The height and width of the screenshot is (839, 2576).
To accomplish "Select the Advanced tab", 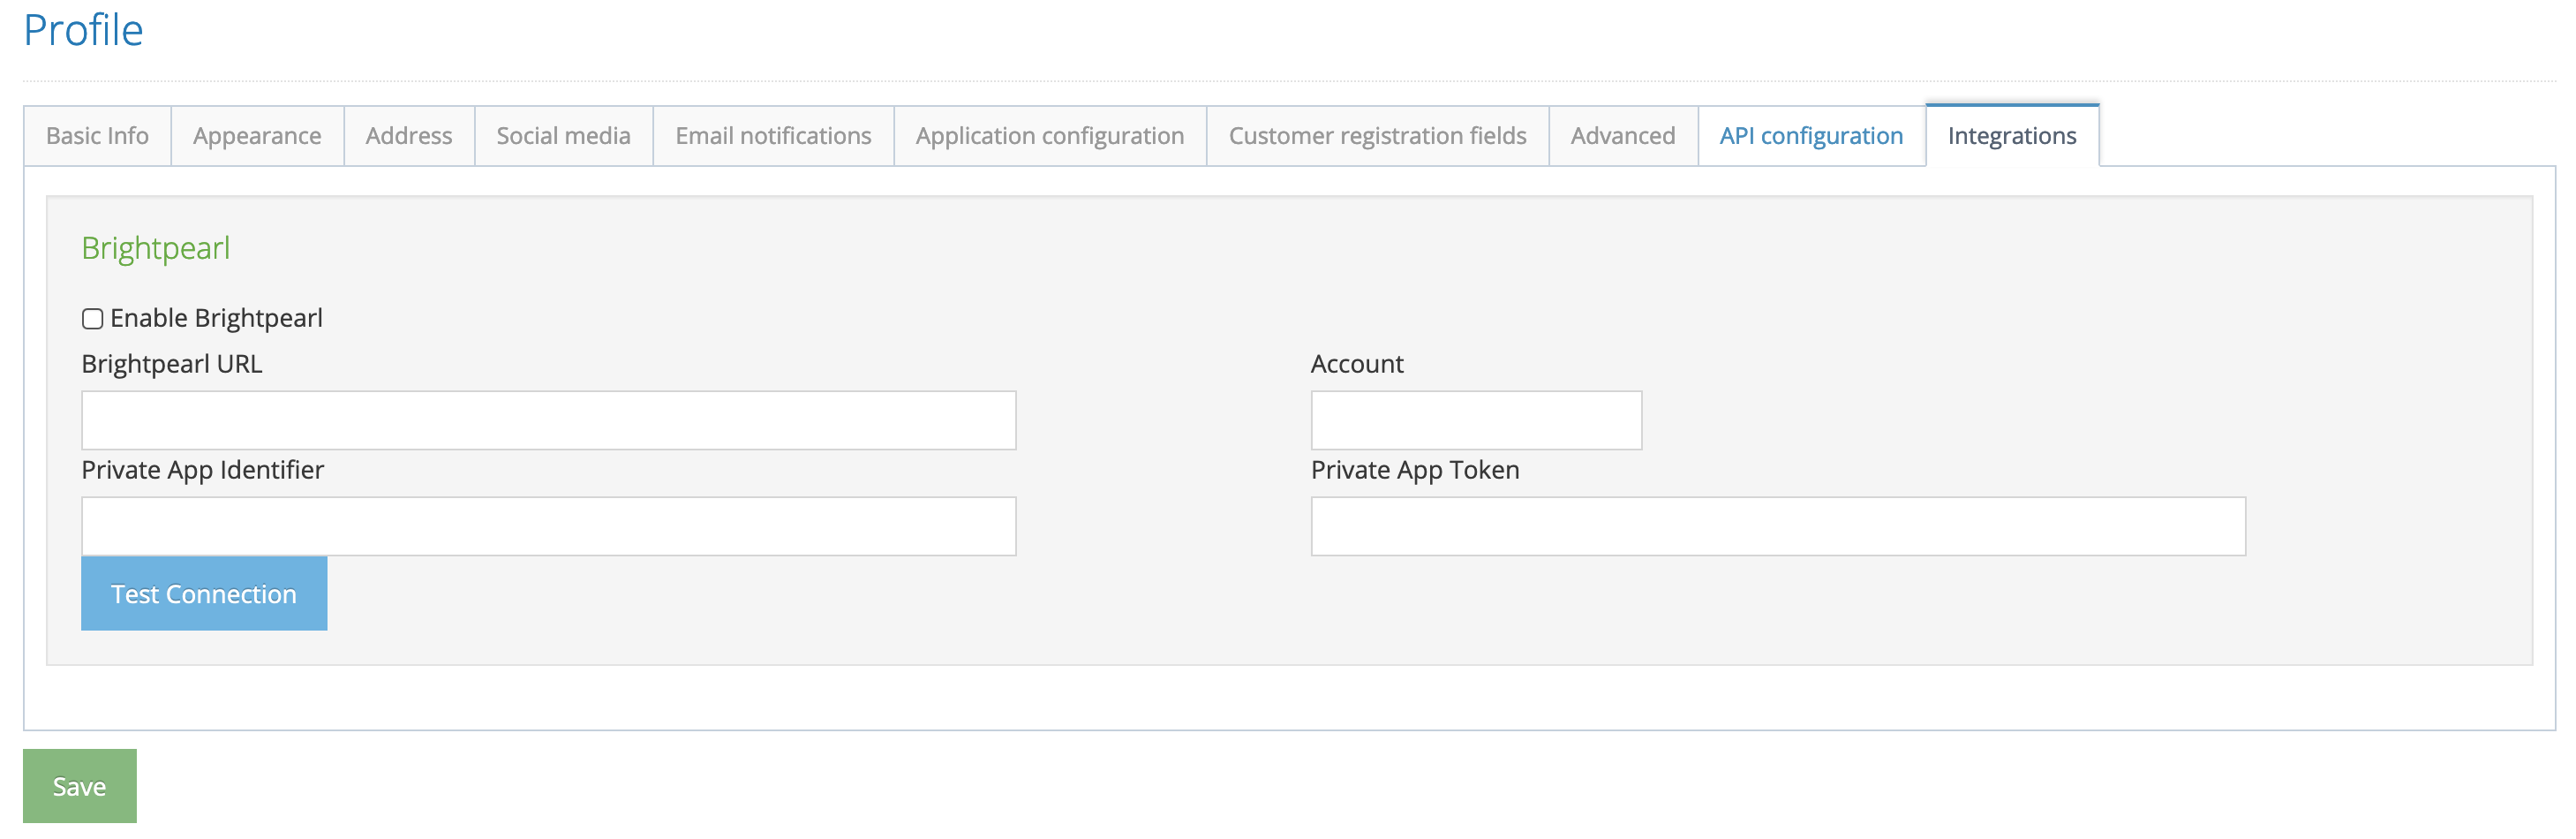I will click(1623, 136).
